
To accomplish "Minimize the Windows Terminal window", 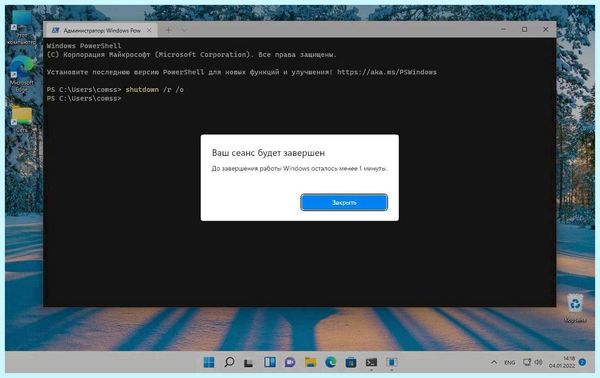I will pyautogui.click(x=504, y=29).
